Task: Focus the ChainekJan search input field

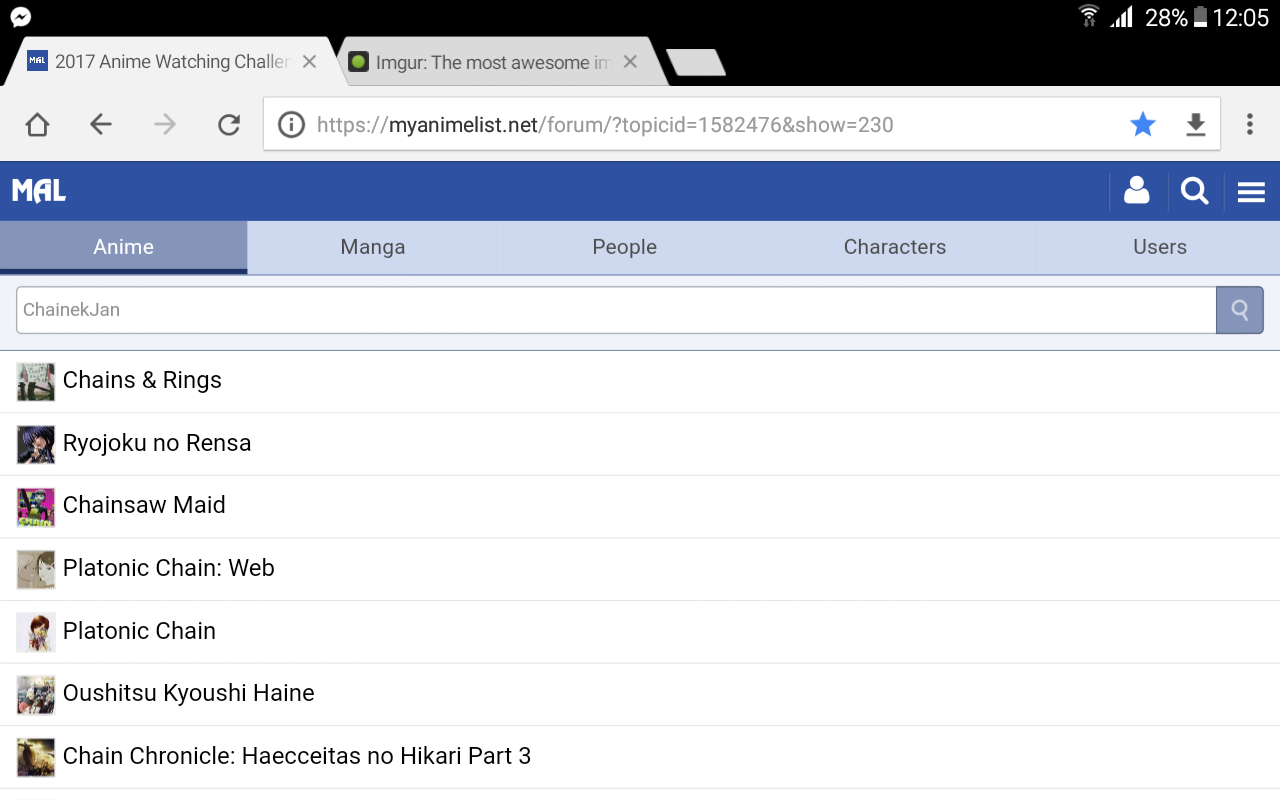Action: click(x=615, y=310)
